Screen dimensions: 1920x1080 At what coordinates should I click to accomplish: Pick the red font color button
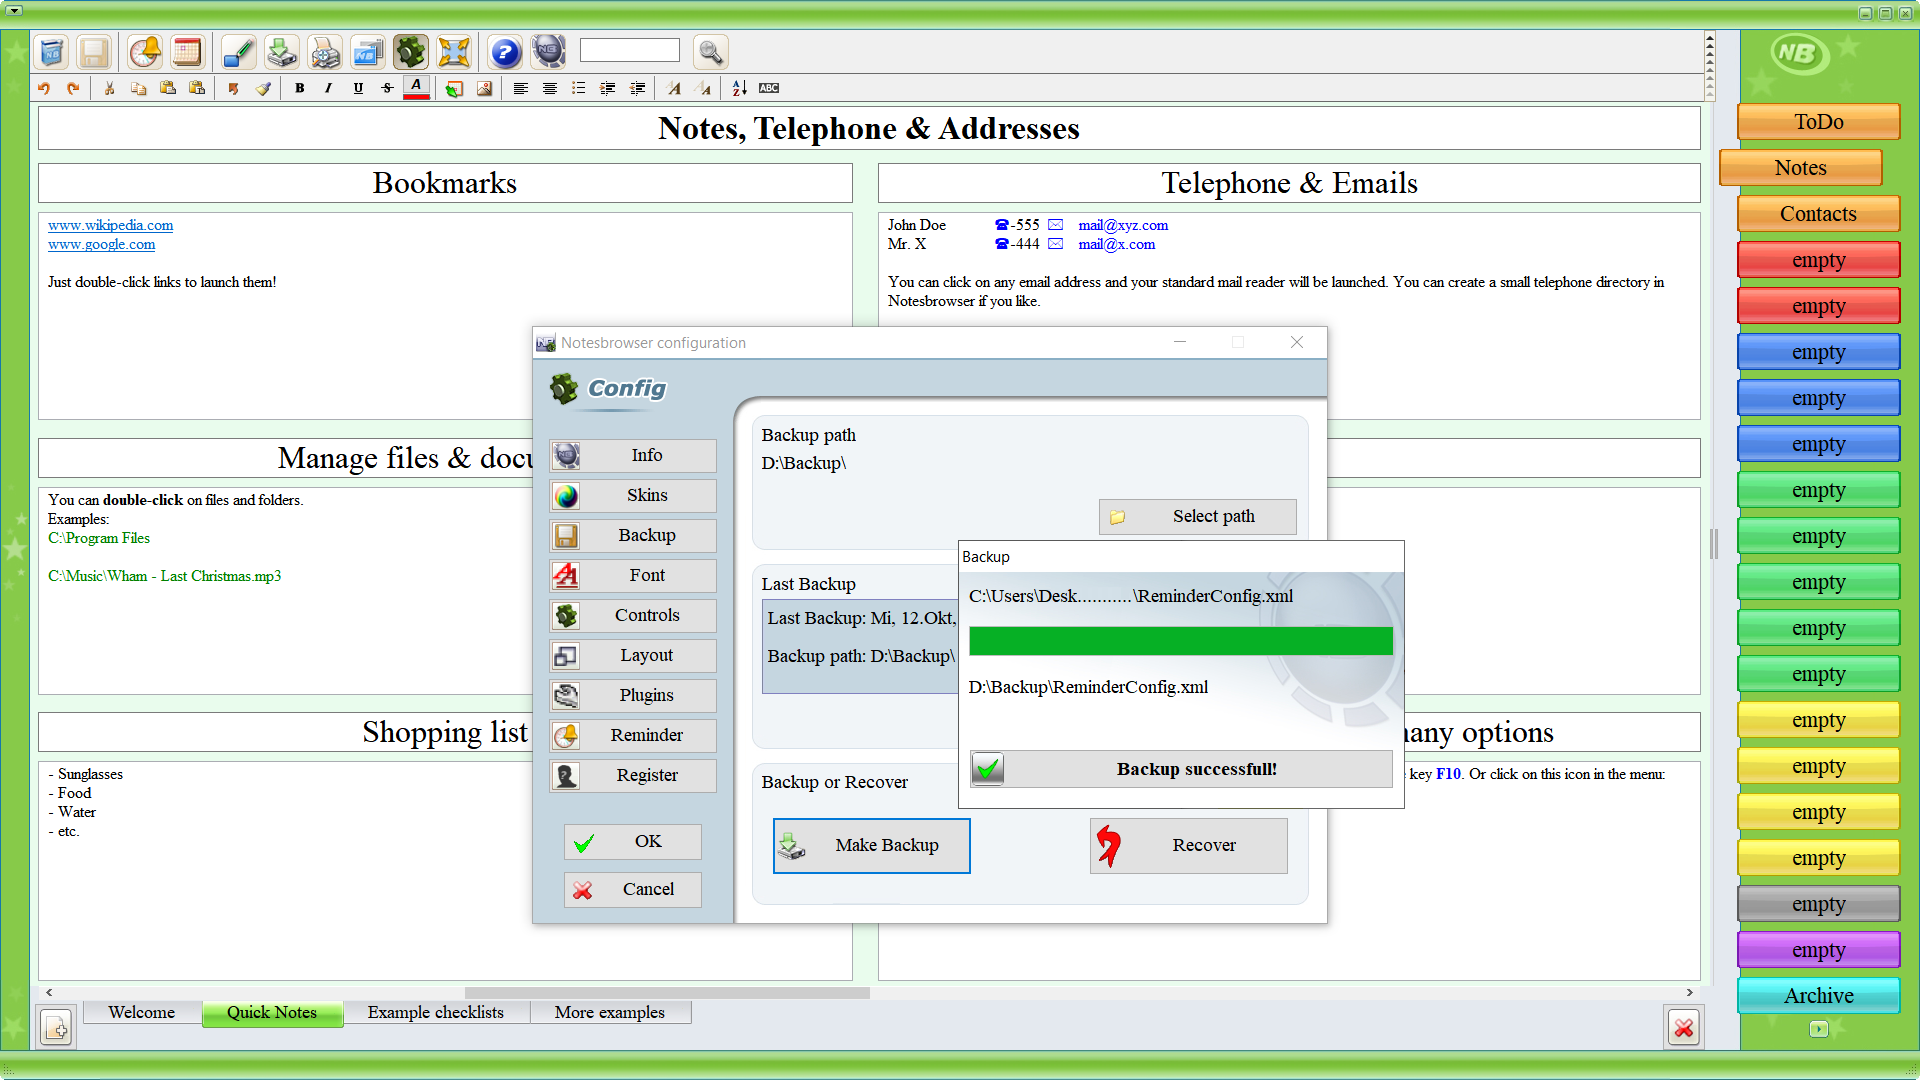(417, 88)
